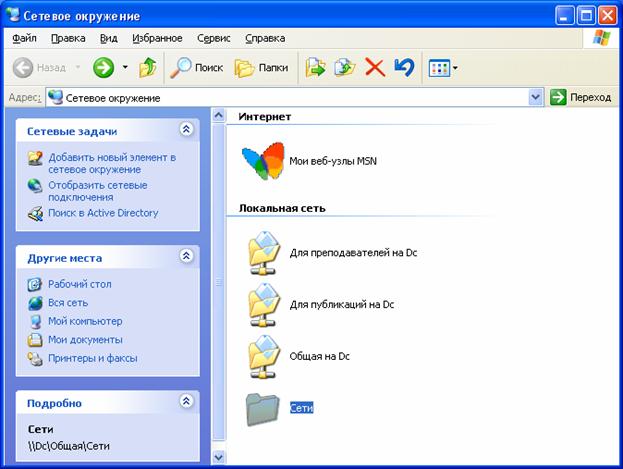The width and height of the screenshot is (623, 469).
Task: Toggle the Папки folders pane
Action: (261, 68)
